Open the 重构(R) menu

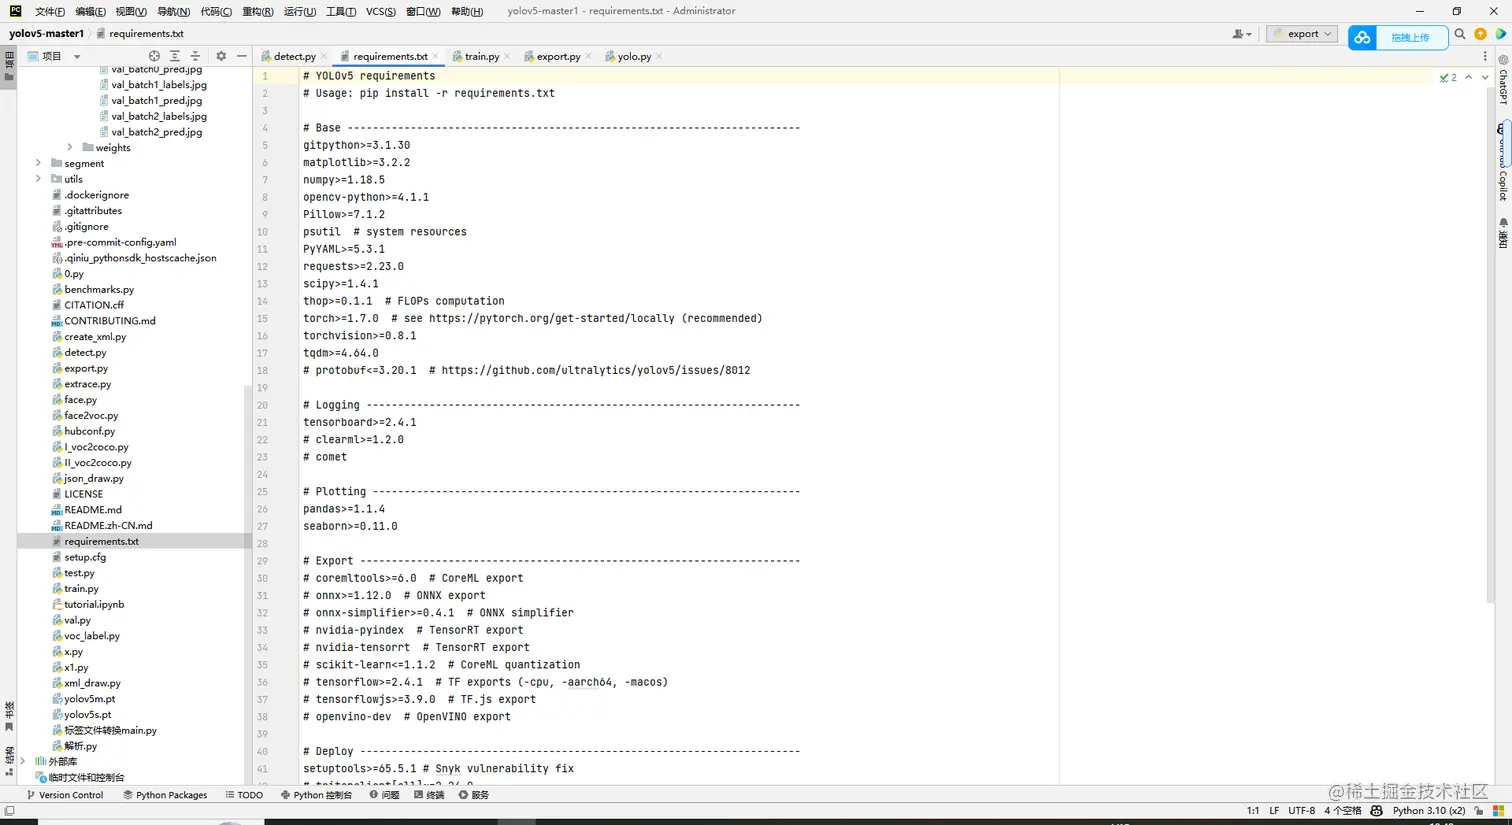(x=257, y=12)
